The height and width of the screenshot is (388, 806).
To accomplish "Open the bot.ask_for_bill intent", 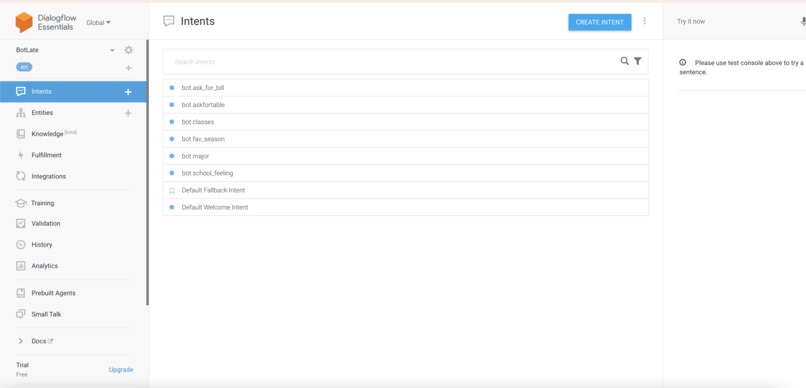I will pos(406,88).
